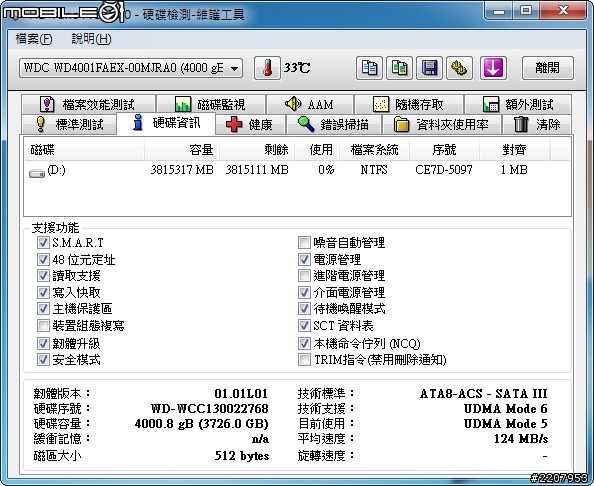Switch to the 額外測試 tab
This screenshot has height=486, width=594.
pyautogui.click(x=518, y=104)
